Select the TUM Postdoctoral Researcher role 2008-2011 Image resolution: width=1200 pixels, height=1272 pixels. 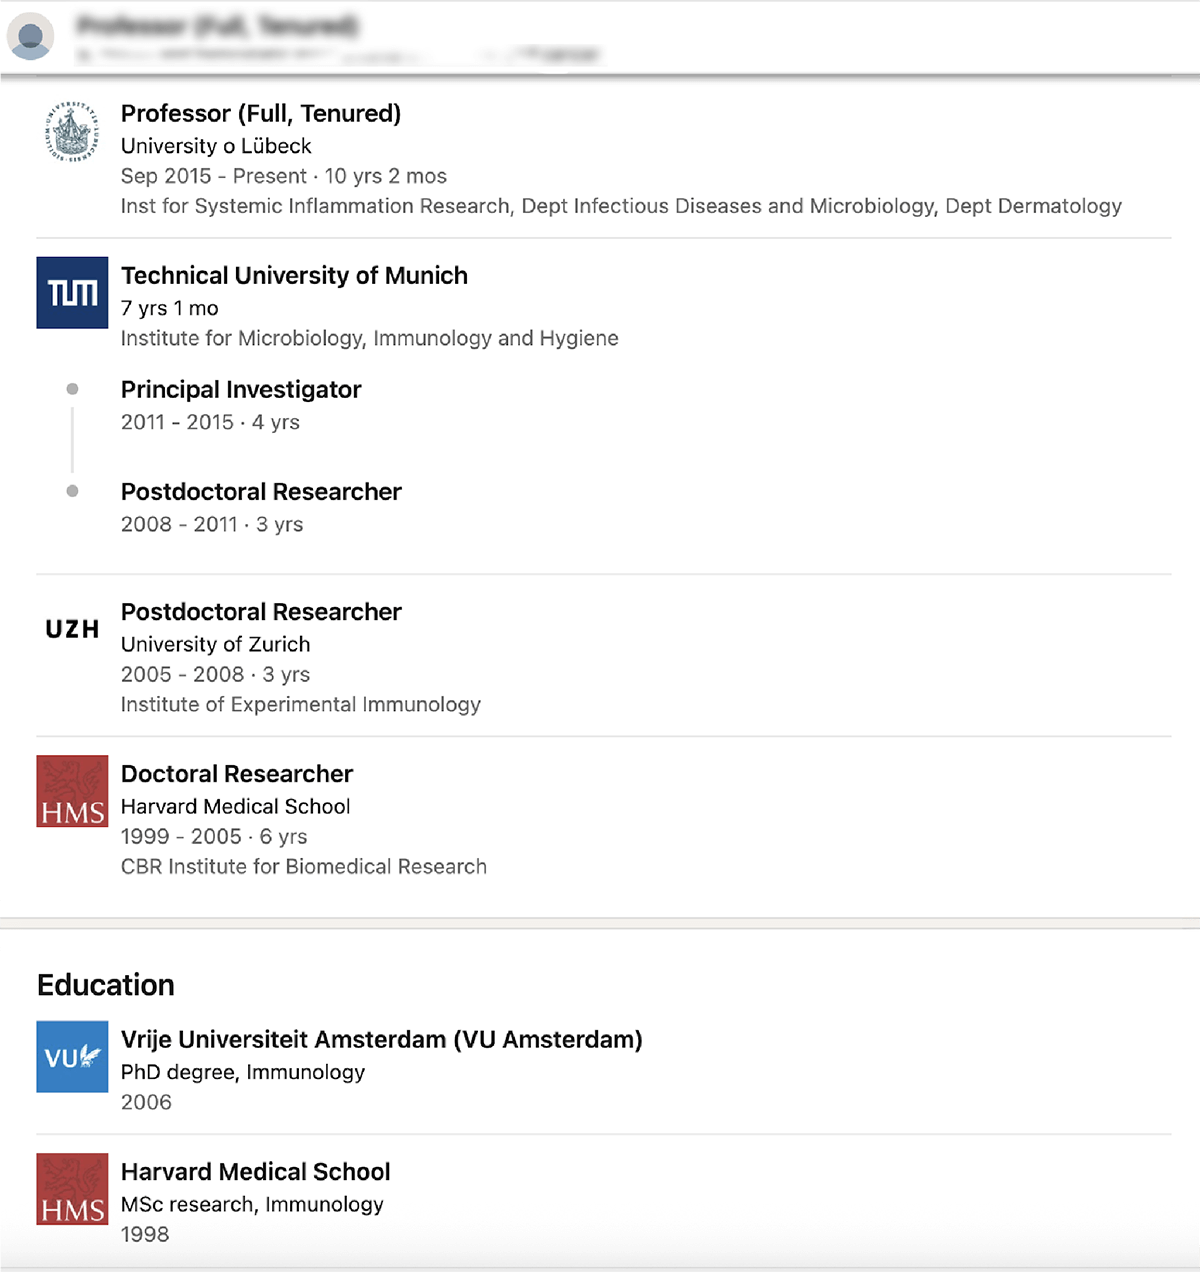261,492
